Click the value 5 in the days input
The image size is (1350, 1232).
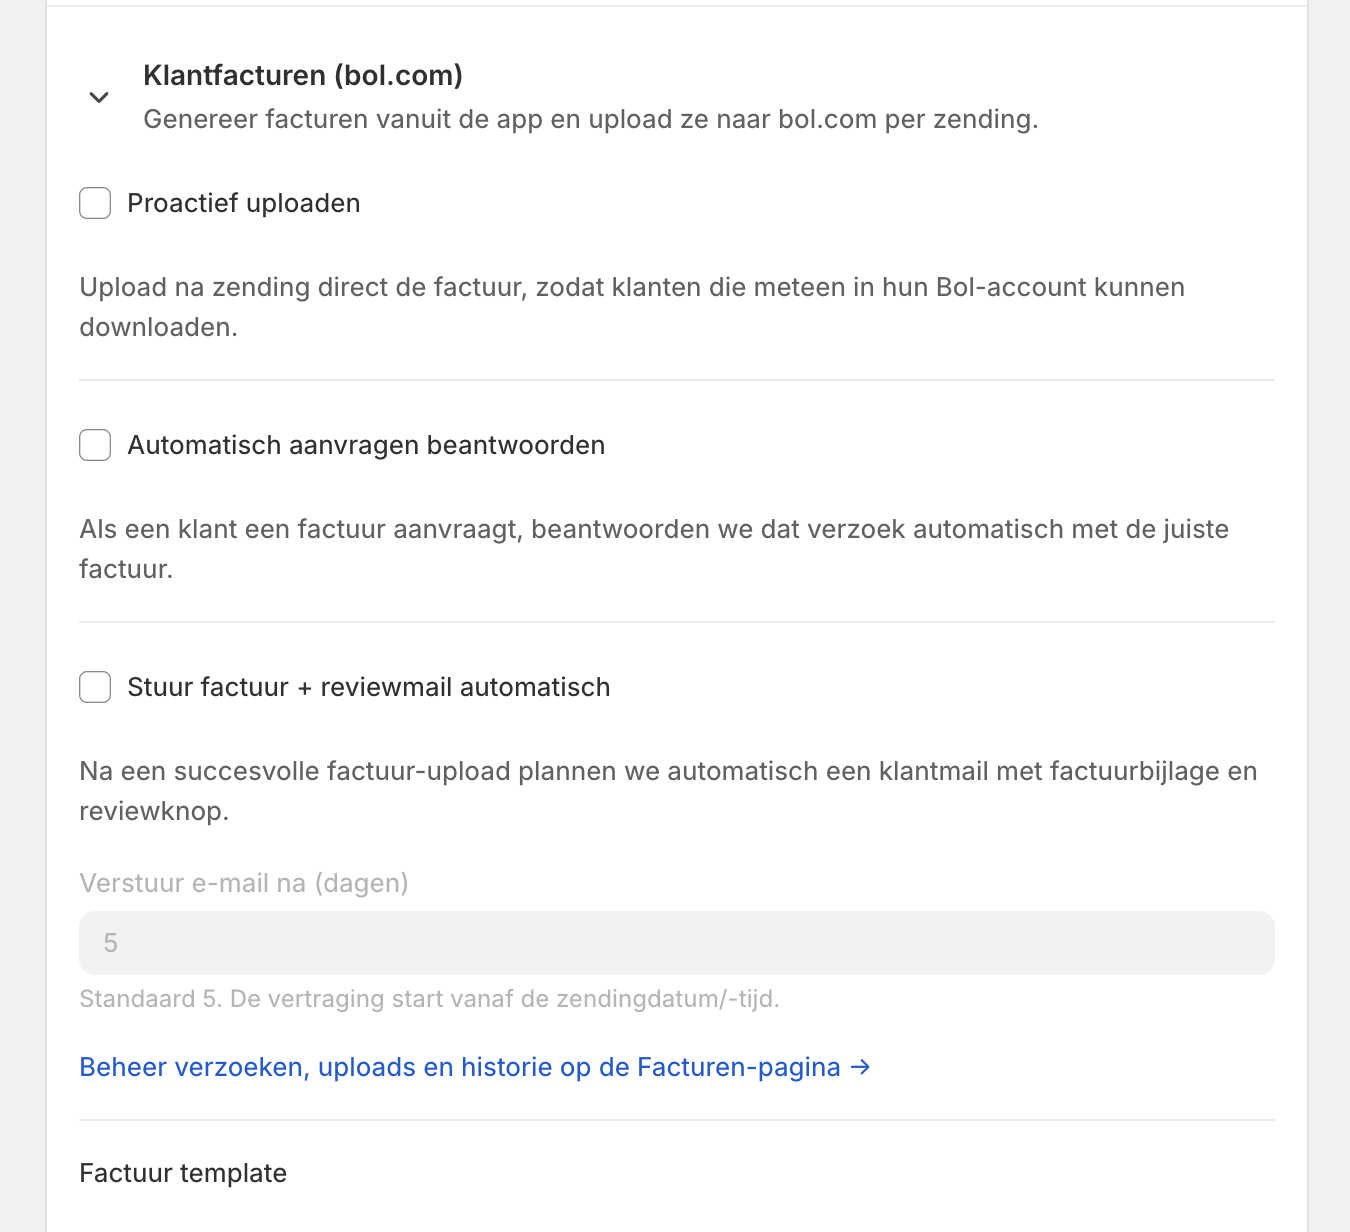pos(111,943)
